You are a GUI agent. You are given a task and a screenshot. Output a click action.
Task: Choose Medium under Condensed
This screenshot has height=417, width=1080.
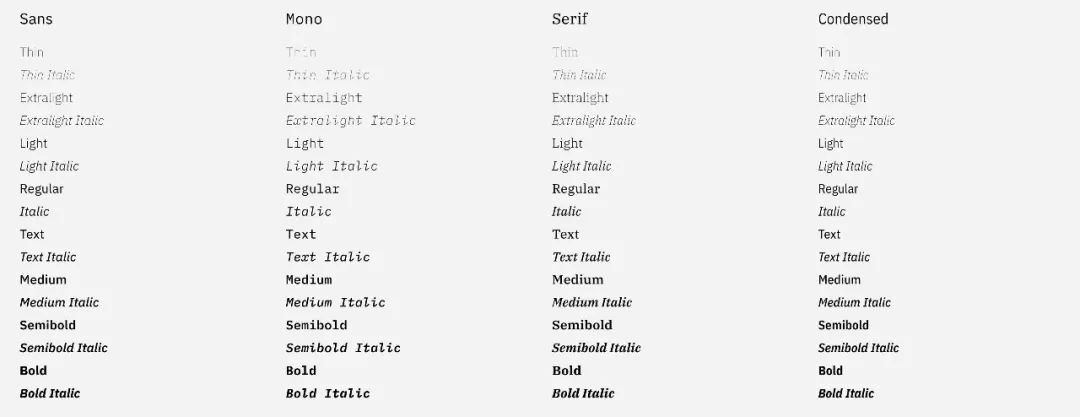[839, 280]
